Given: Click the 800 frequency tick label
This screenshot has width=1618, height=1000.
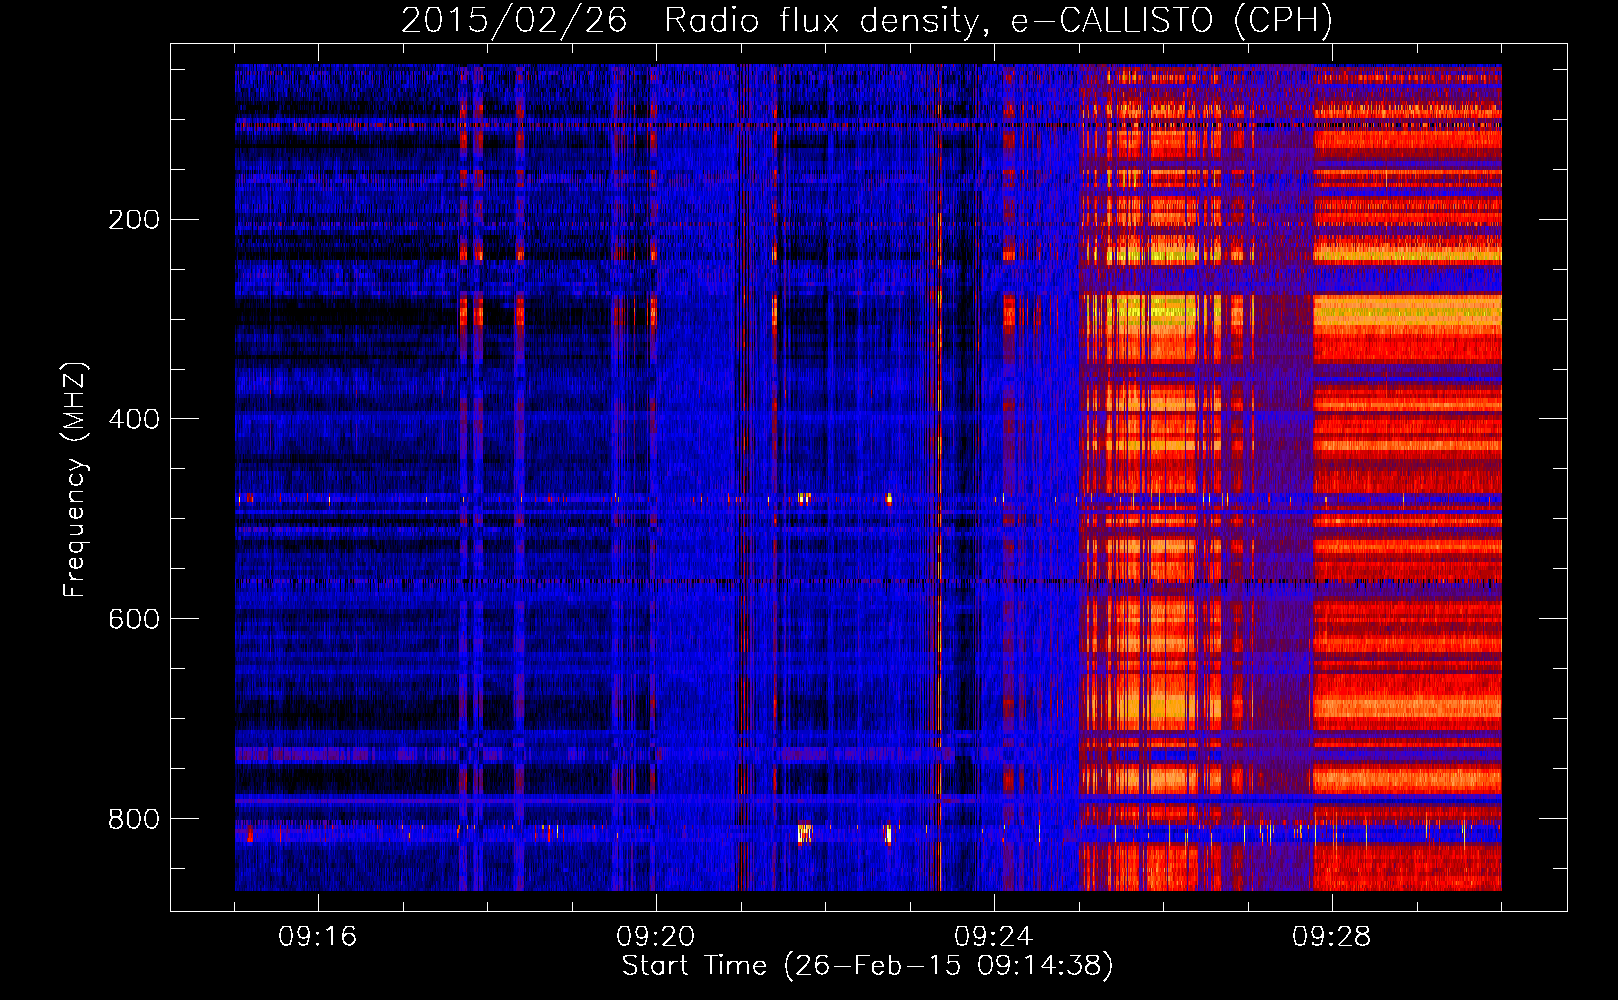Looking at the screenshot, I should click(134, 820).
